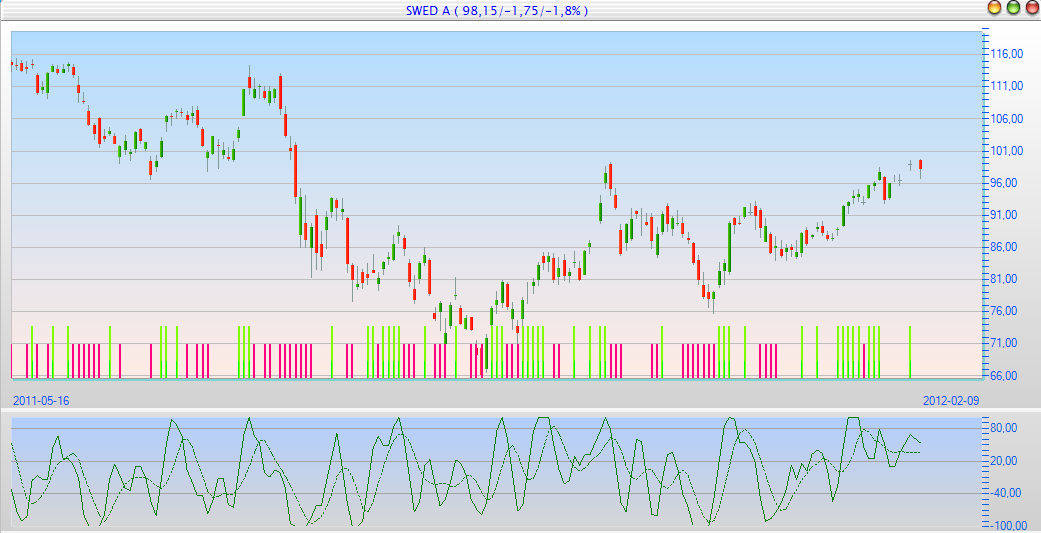Click the 106,00 price axis label

click(x=1006, y=119)
